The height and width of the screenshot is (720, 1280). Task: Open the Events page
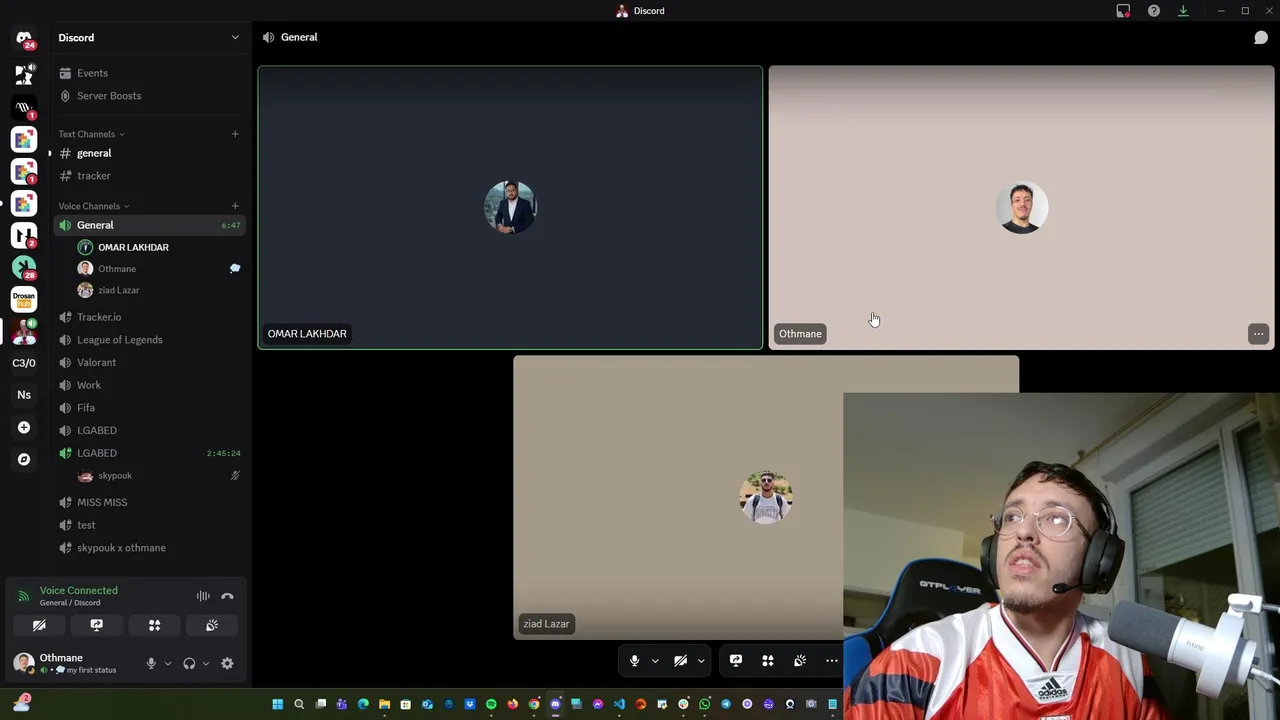point(149,73)
